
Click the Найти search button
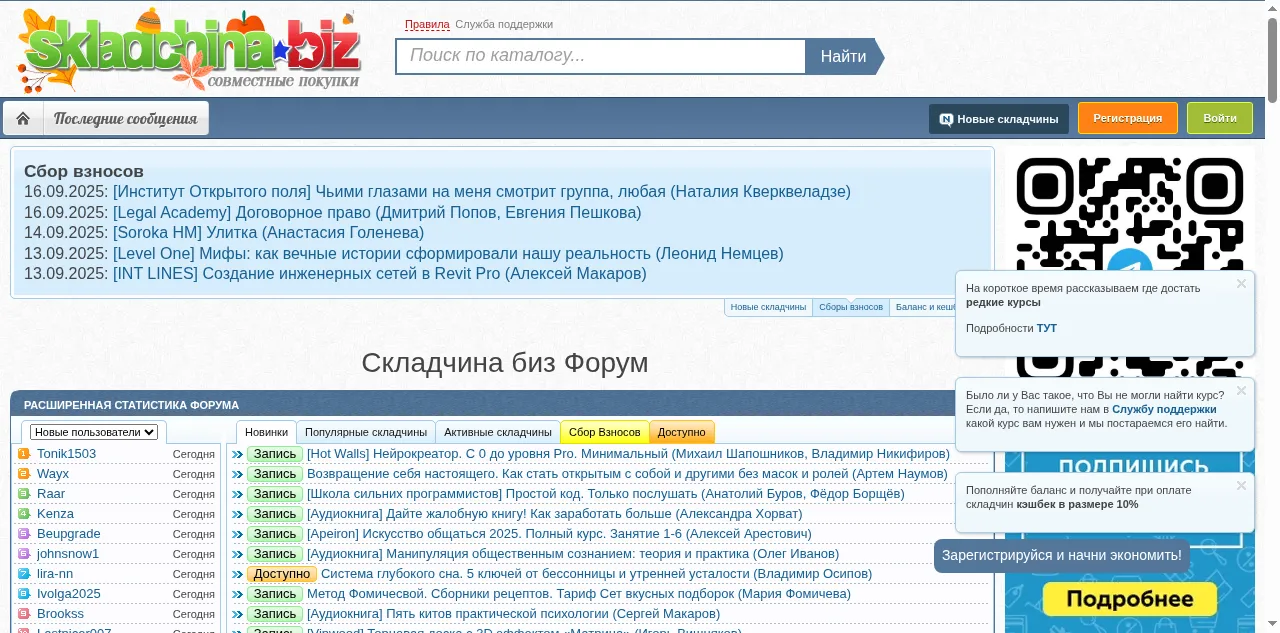click(844, 57)
